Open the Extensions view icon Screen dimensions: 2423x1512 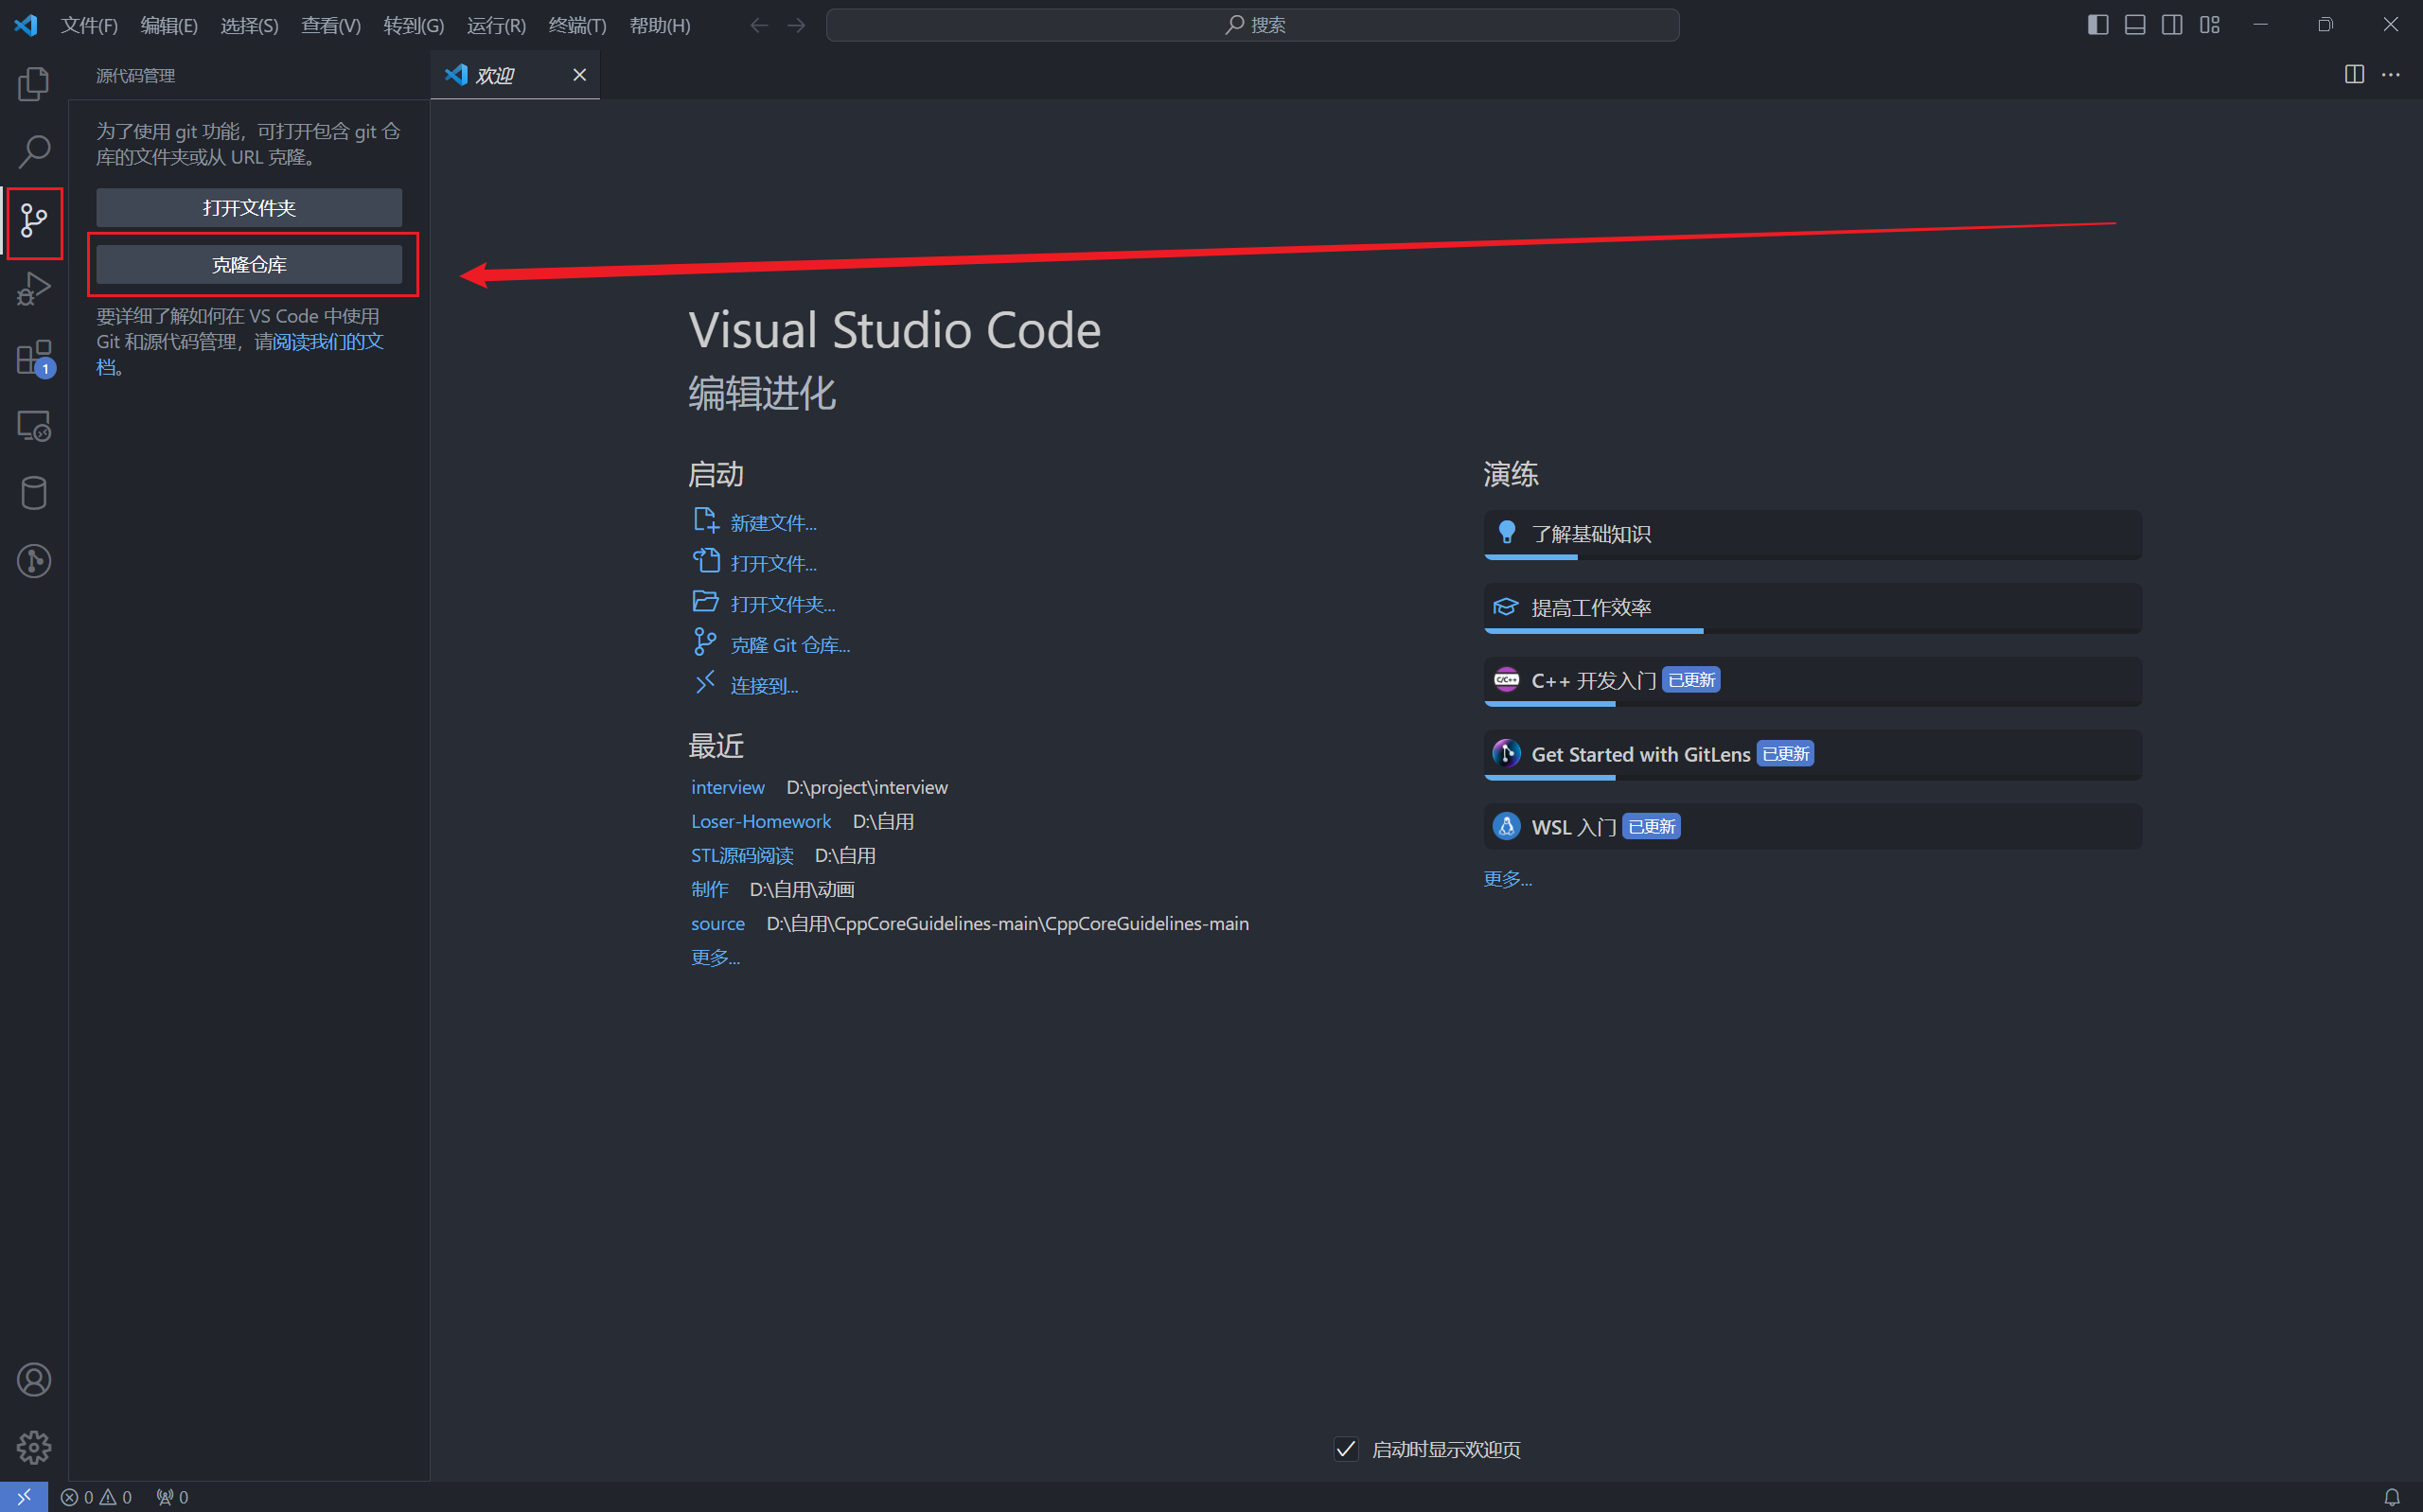coord(34,358)
